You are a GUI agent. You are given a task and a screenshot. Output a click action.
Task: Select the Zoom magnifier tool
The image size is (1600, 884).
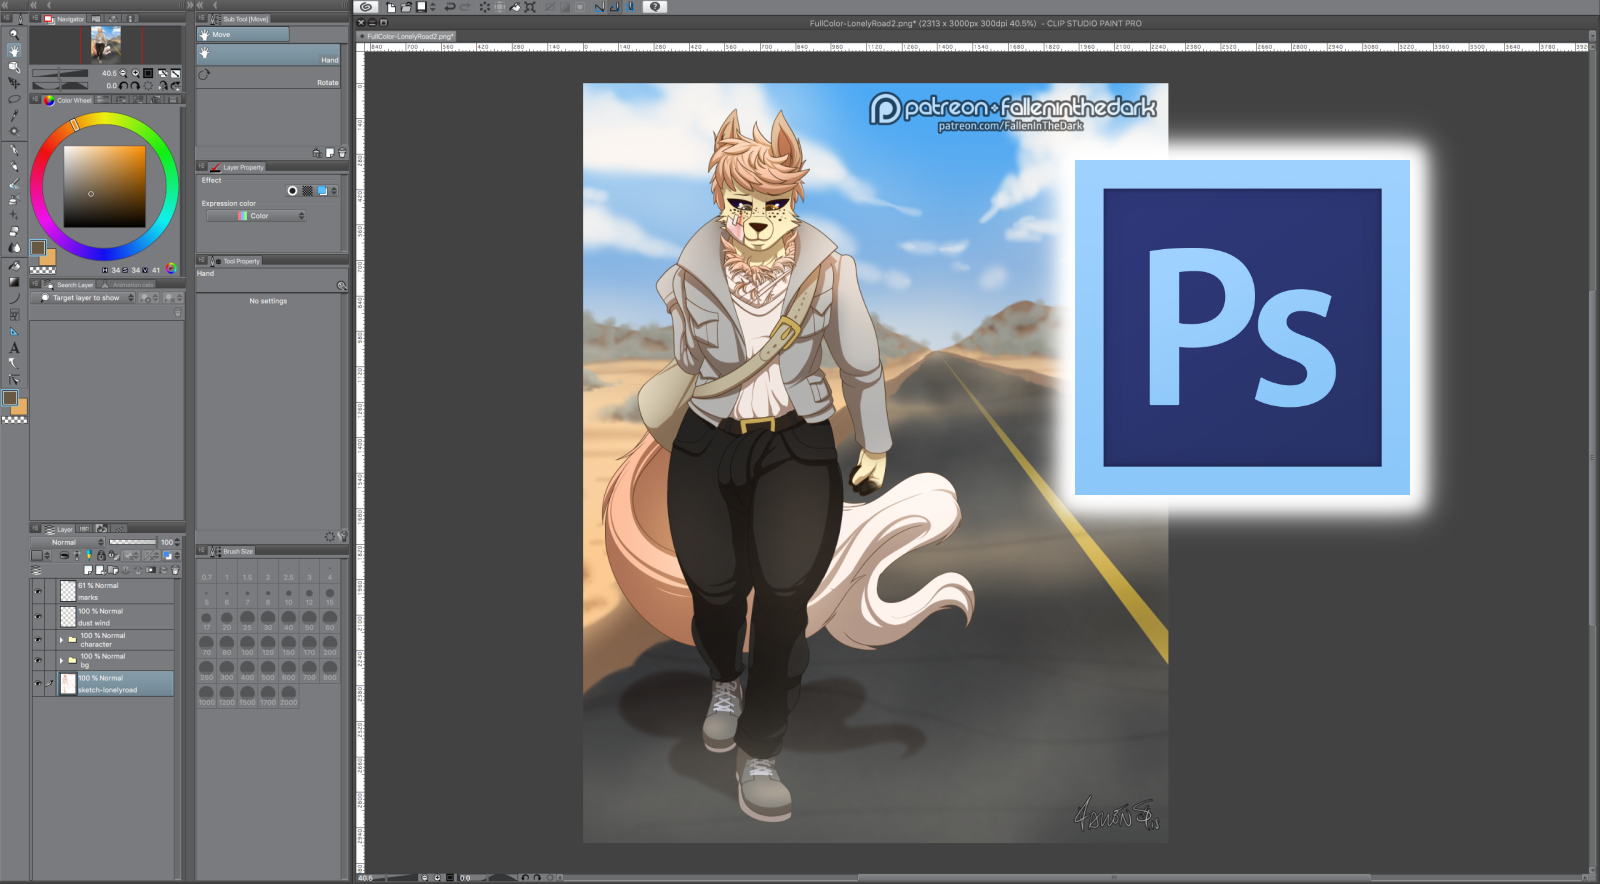[x=14, y=34]
